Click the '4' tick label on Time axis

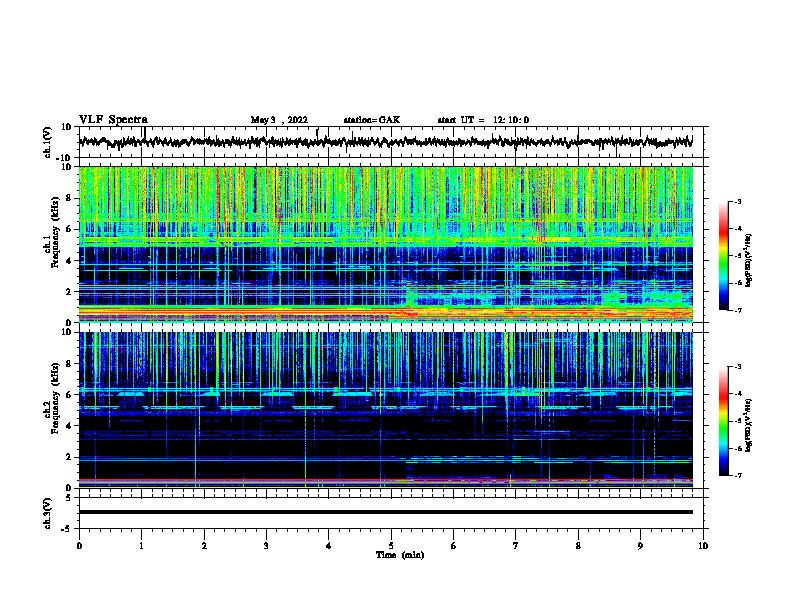[x=329, y=546]
